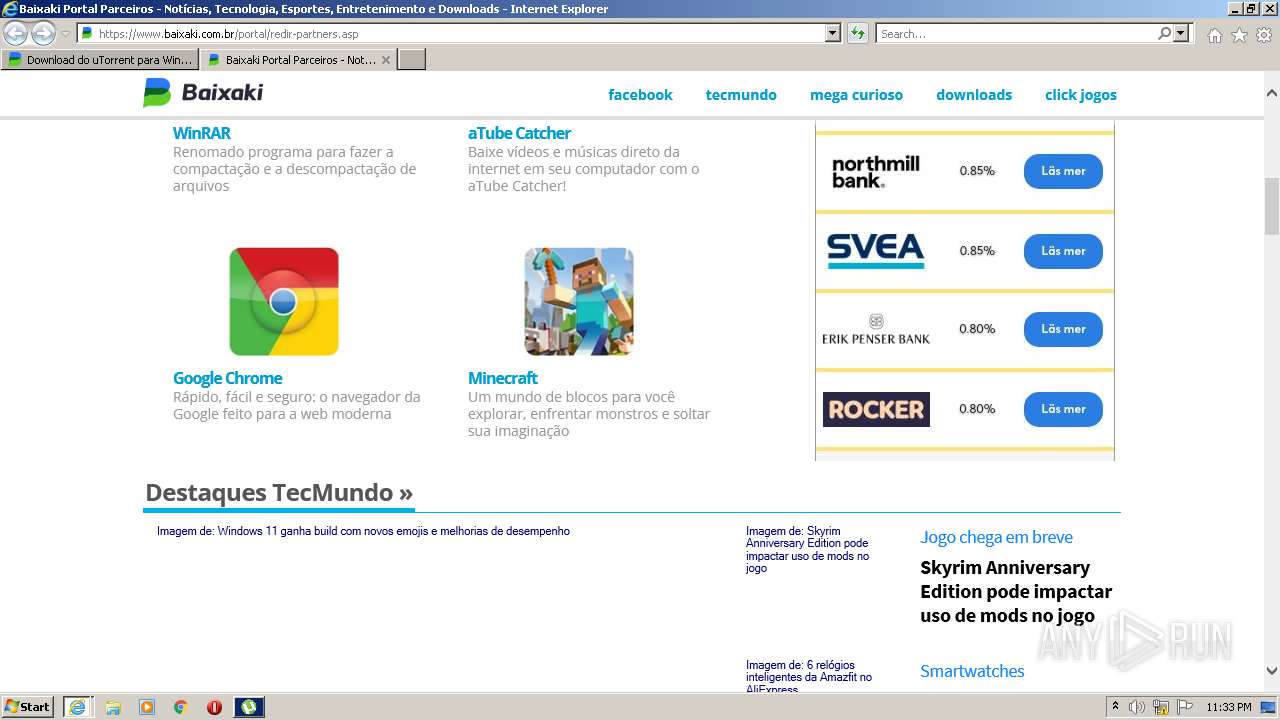Image resolution: width=1280 pixels, height=720 pixels.
Task: Open the Google Chrome title link
Action: click(227, 378)
